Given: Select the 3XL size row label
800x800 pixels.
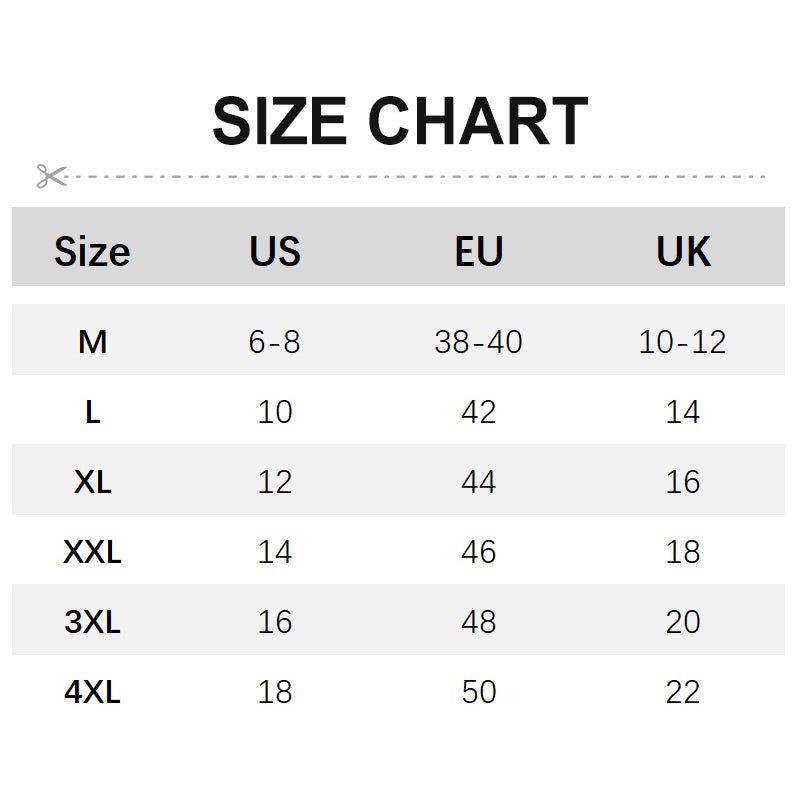Looking at the screenshot, I should 92,622.
